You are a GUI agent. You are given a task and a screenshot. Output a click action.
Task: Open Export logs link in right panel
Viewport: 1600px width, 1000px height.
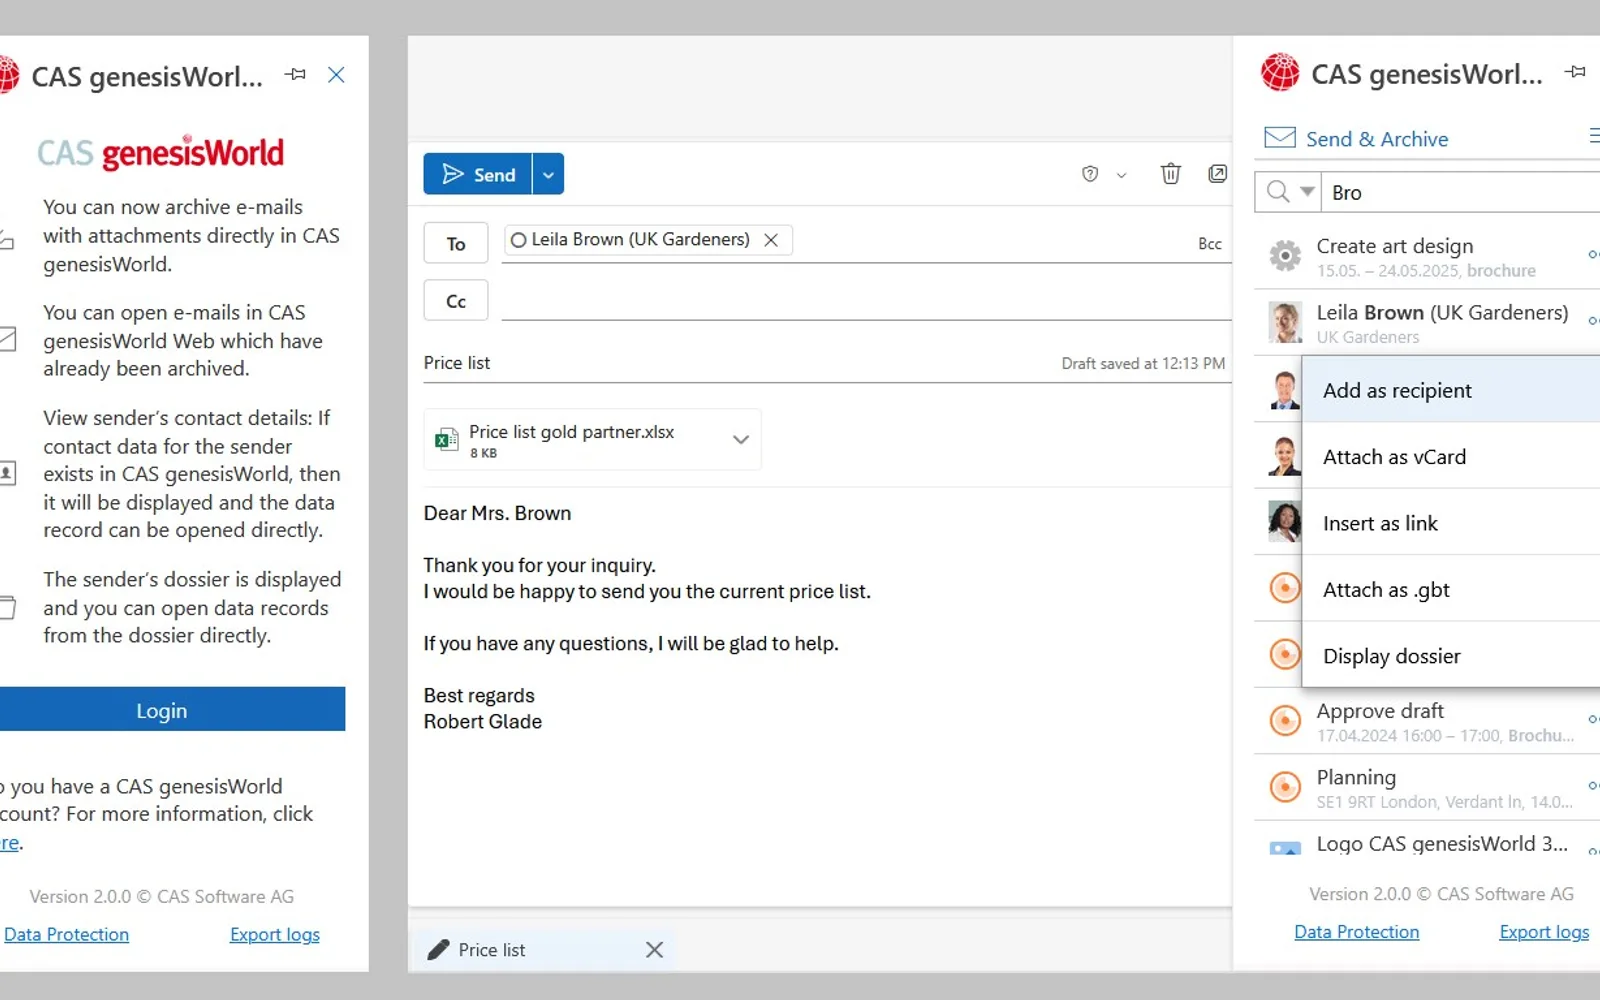(x=1544, y=932)
